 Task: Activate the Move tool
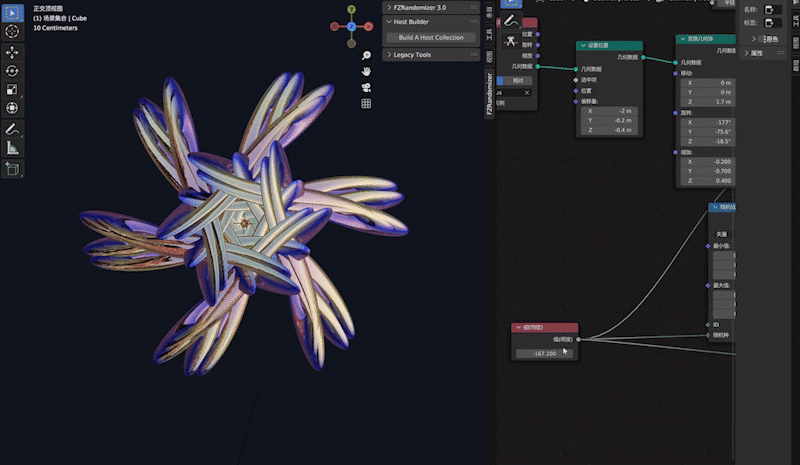(12, 52)
